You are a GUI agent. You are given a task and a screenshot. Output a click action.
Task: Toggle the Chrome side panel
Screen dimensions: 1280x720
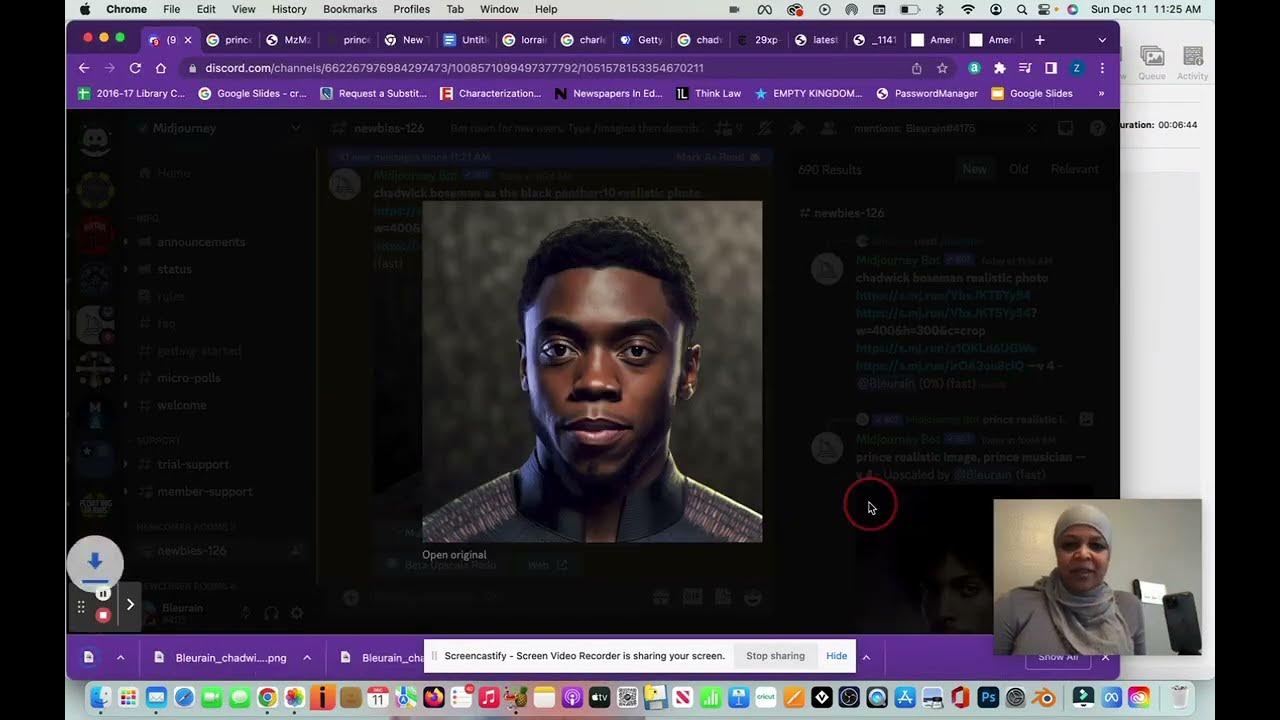(1050, 68)
